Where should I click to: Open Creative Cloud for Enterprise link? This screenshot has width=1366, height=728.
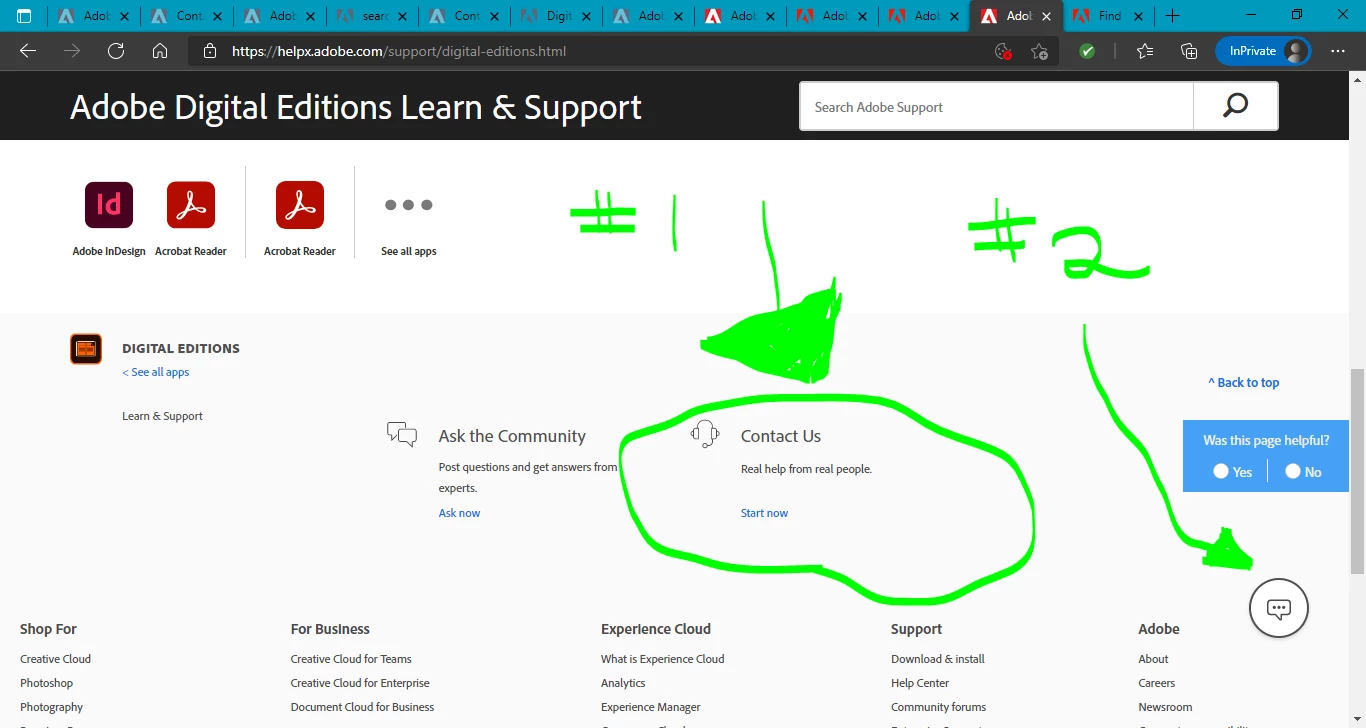click(360, 683)
